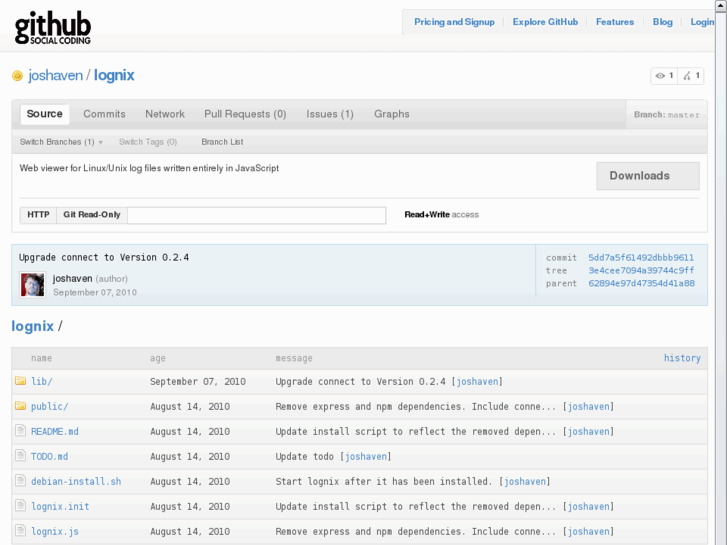The width and height of the screenshot is (727, 545).
Task: Click the watchers eye icon
Action: pos(660,76)
